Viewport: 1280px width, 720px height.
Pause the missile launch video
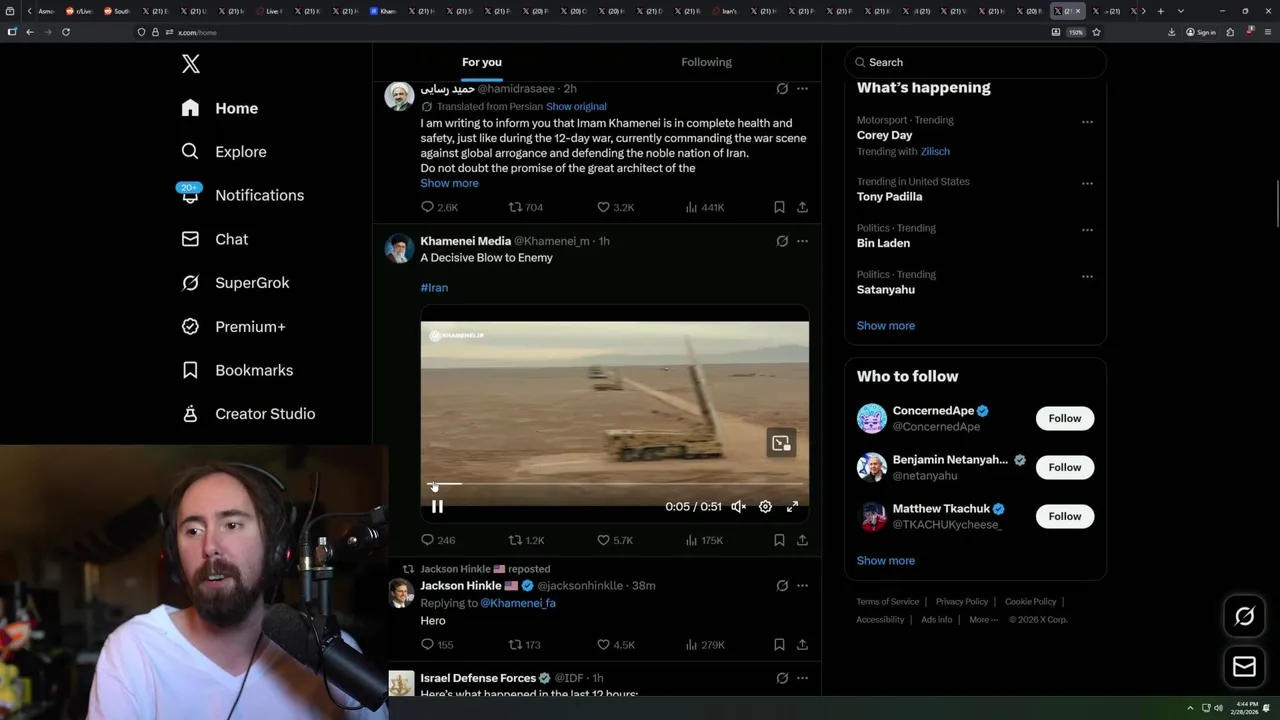437,507
